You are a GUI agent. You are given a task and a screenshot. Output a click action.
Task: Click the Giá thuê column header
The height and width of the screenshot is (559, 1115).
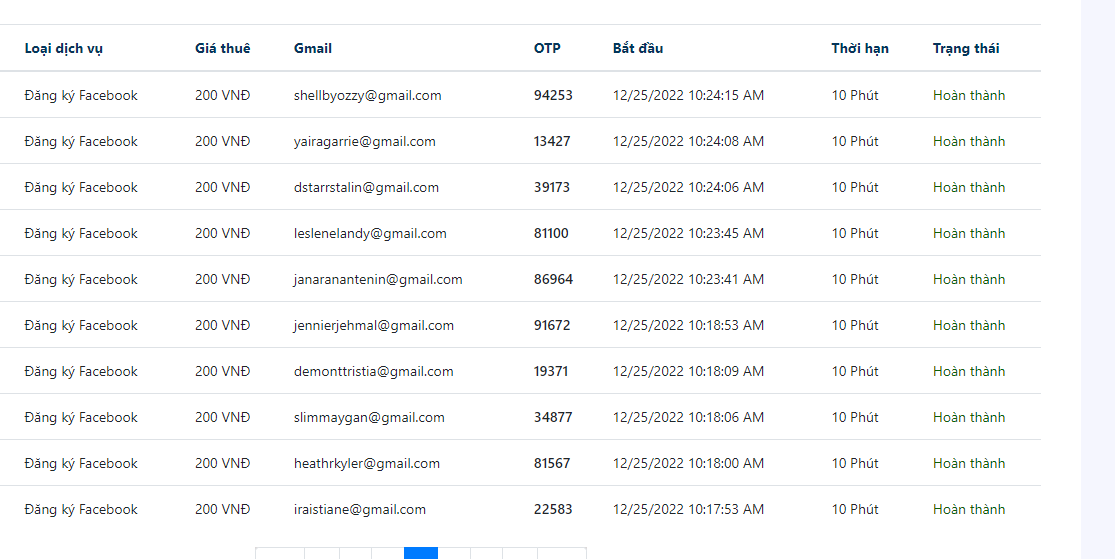pos(223,48)
